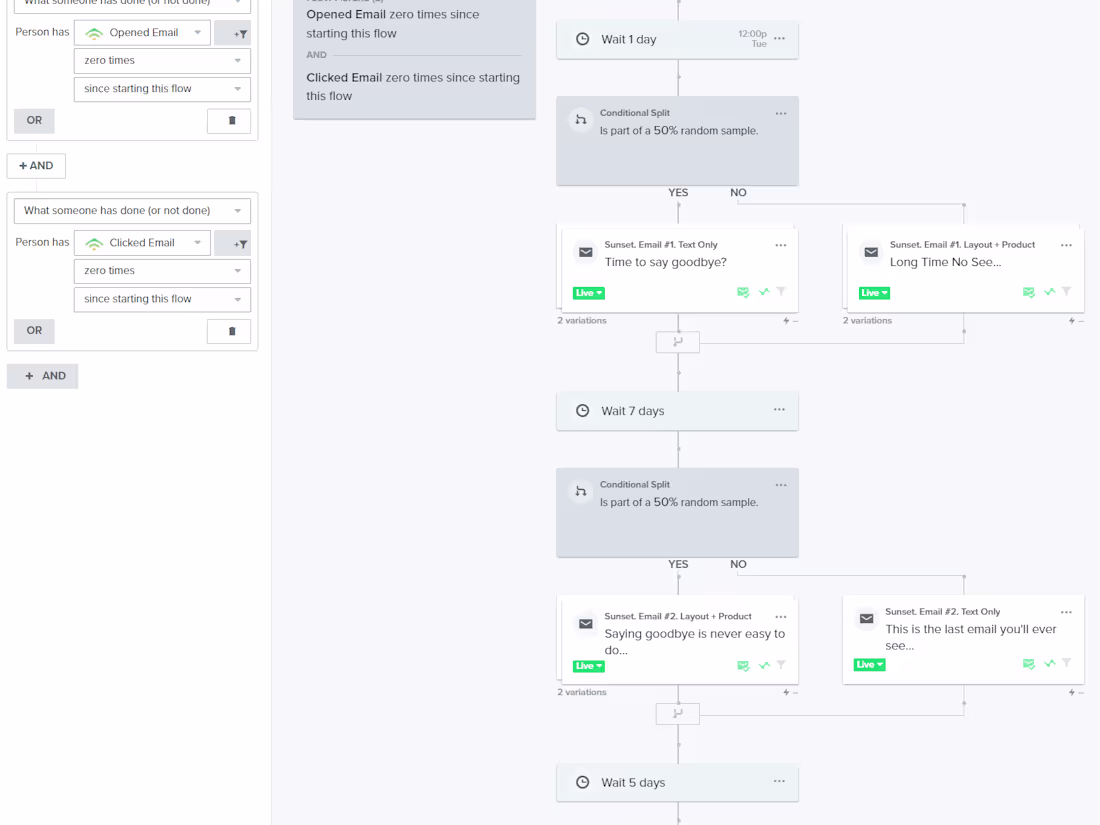Click the clock icon on 'Wait 7 days' step
This screenshot has height=825, width=1100.
tap(582, 410)
